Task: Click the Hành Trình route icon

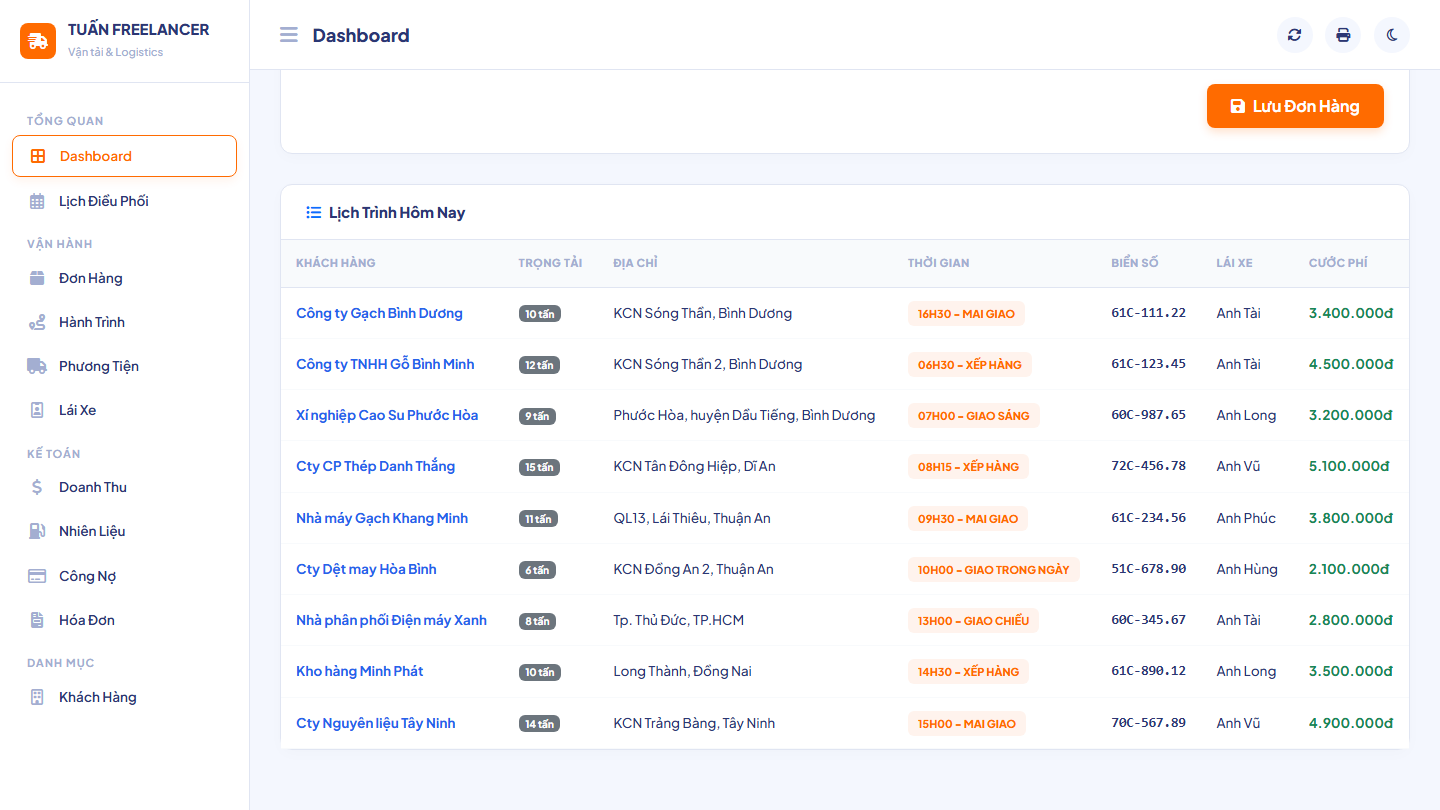Action: pyautogui.click(x=37, y=322)
